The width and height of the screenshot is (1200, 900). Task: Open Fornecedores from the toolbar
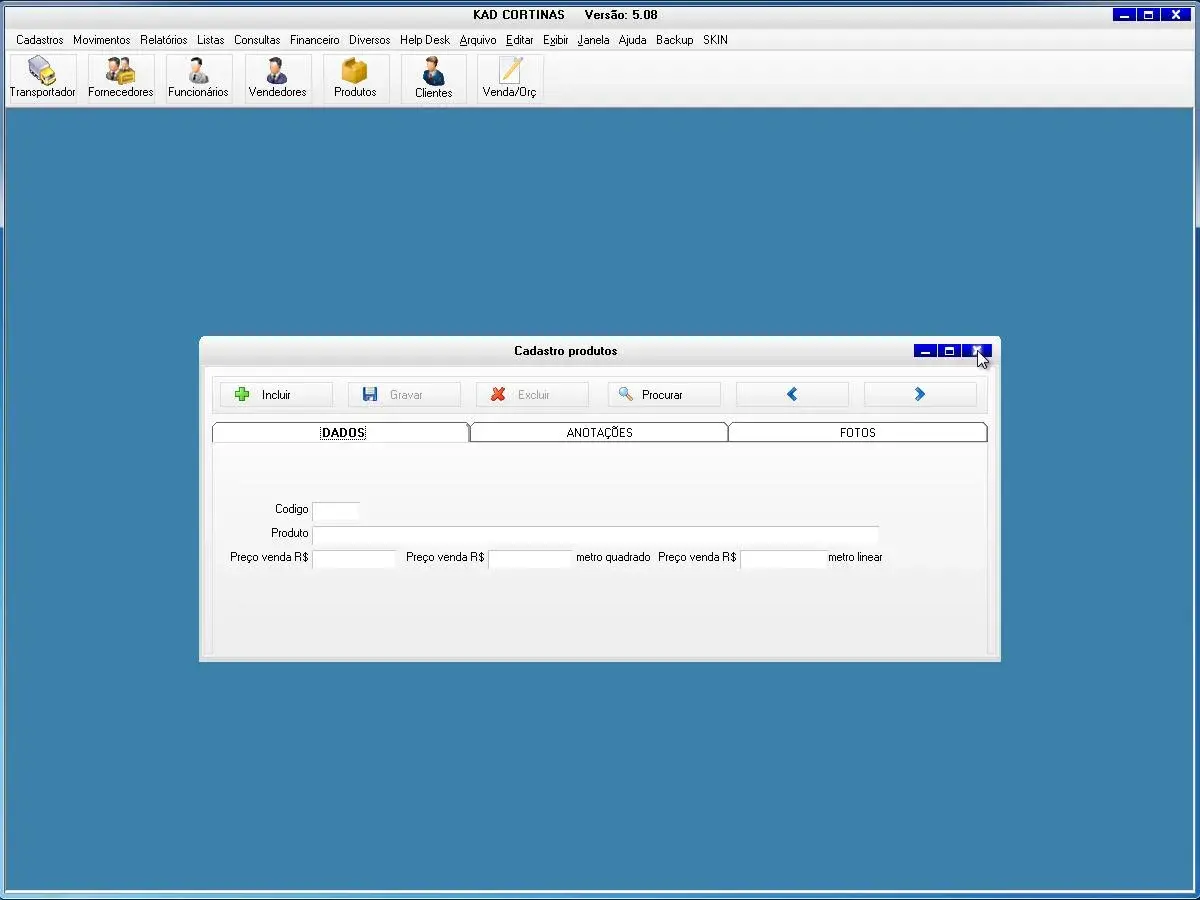click(x=121, y=78)
